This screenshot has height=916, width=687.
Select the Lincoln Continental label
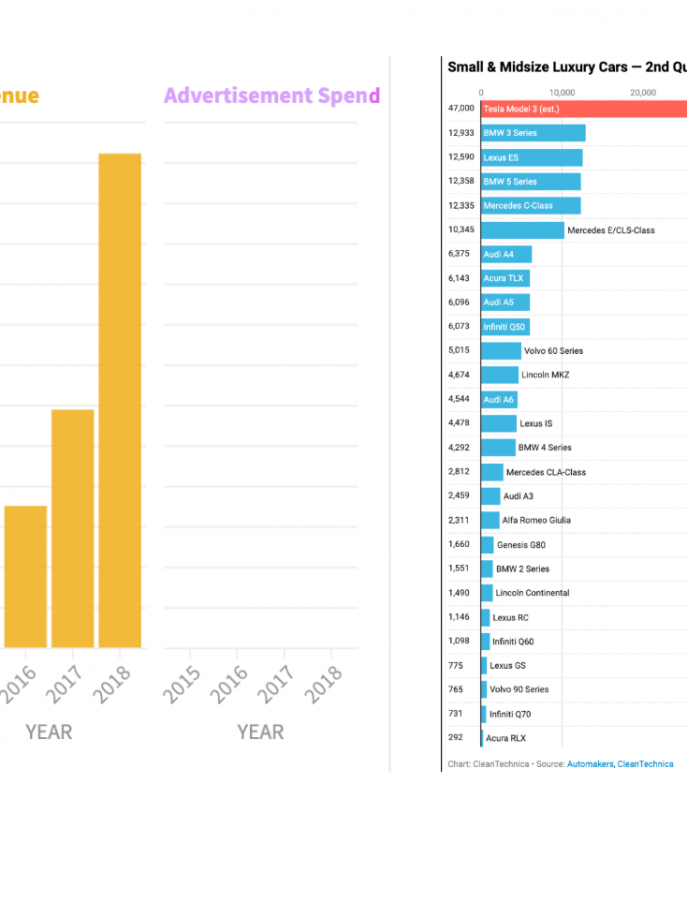532,593
